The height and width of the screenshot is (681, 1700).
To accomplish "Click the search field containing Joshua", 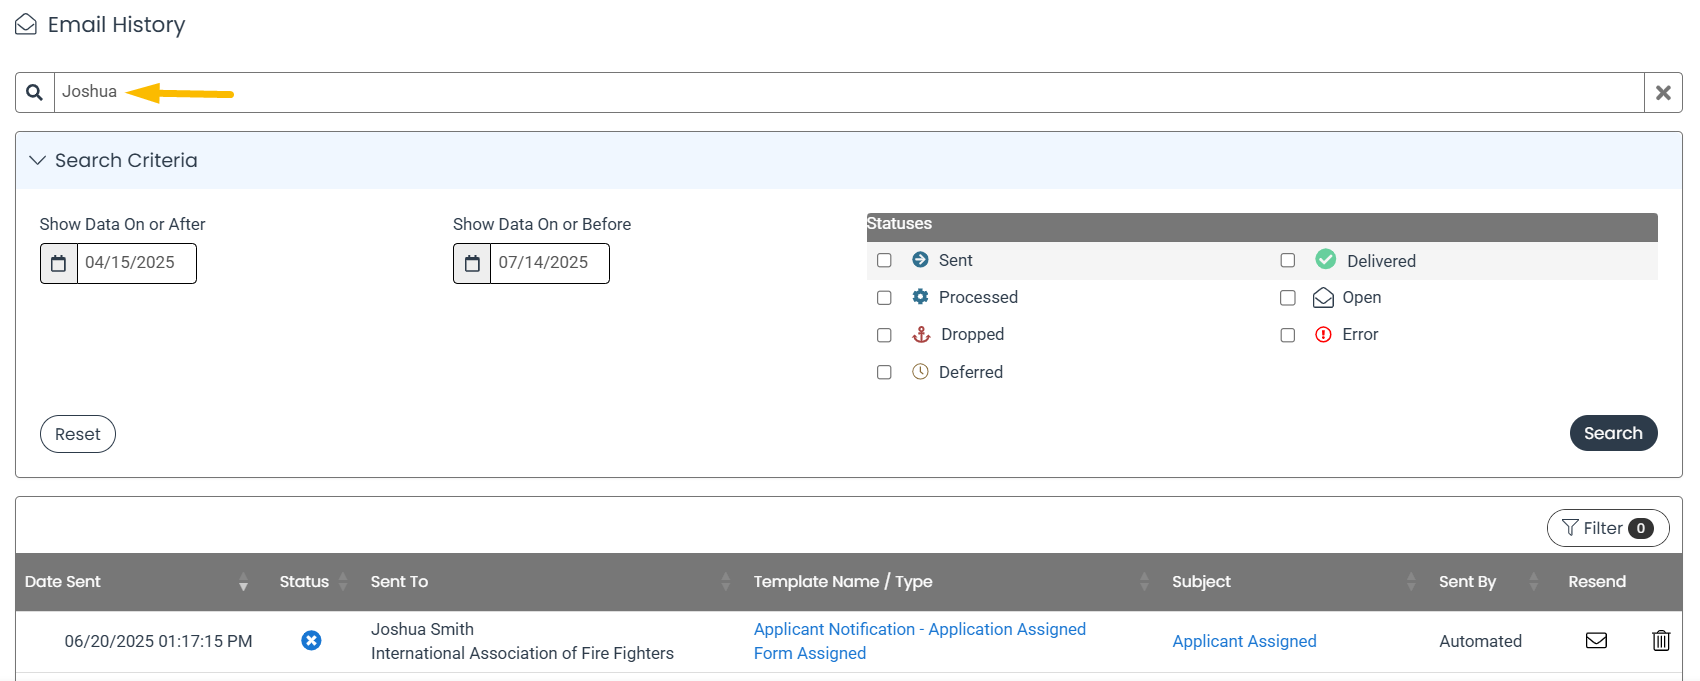I will tap(849, 92).
